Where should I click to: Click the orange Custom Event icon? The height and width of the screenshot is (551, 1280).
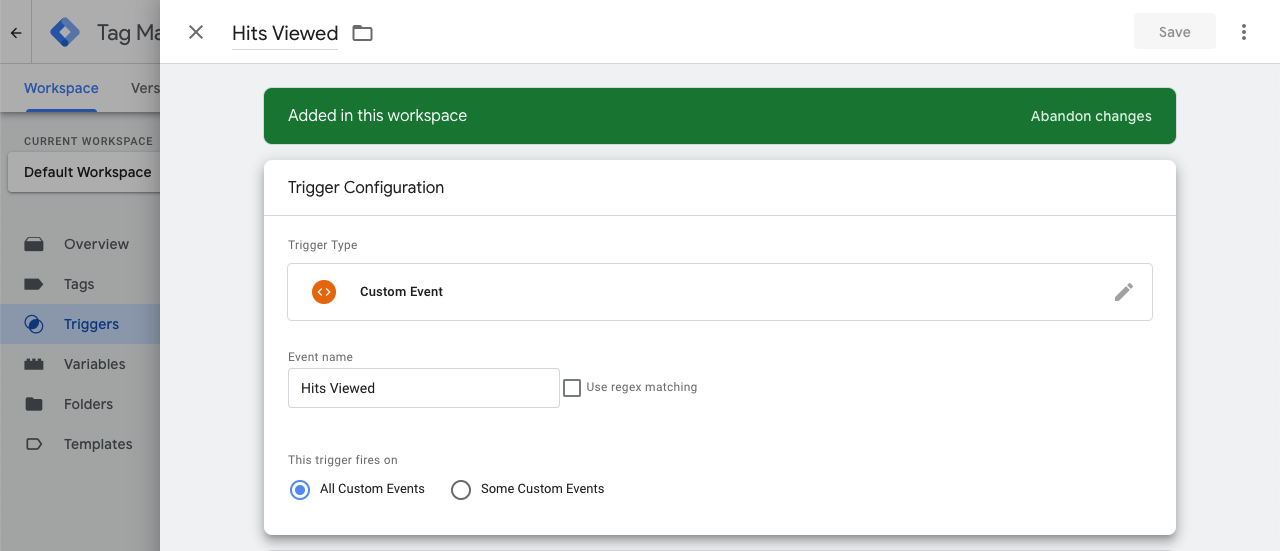[323, 292]
